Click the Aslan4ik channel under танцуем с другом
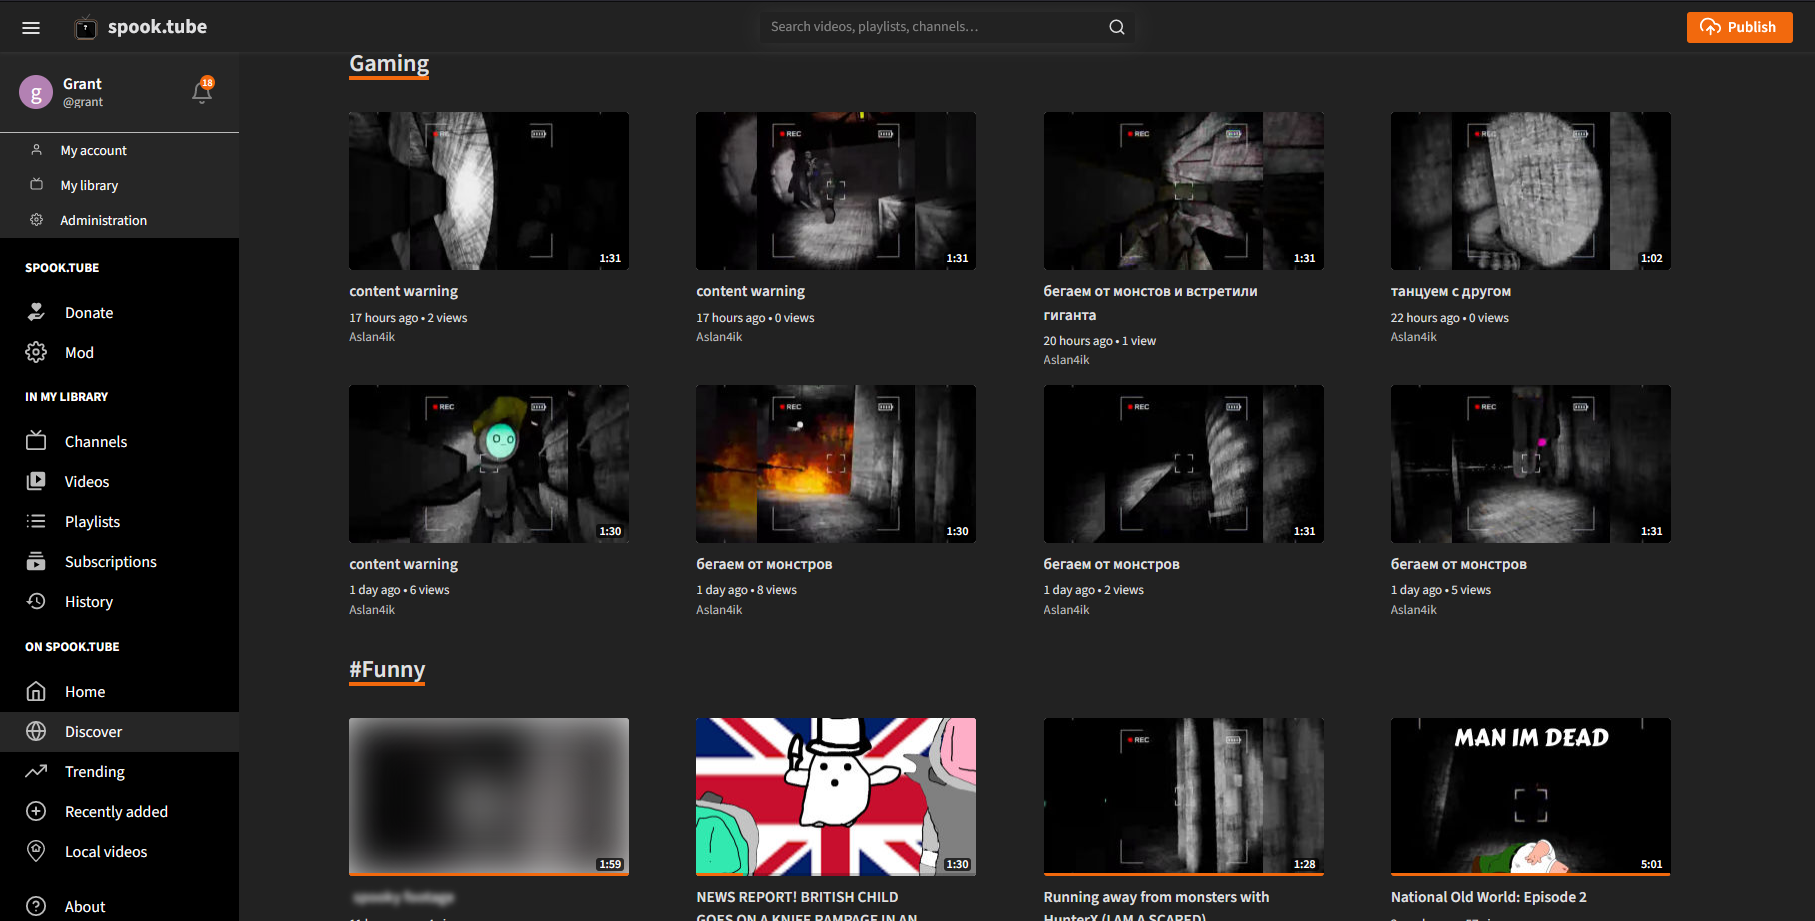Image resolution: width=1815 pixels, height=921 pixels. click(1413, 337)
